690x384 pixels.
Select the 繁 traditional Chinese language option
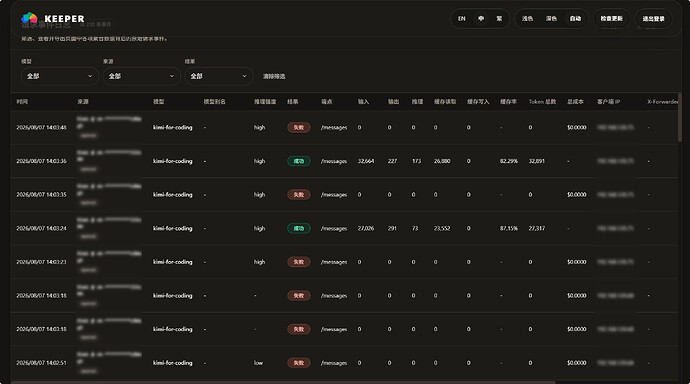(x=499, y=18)
